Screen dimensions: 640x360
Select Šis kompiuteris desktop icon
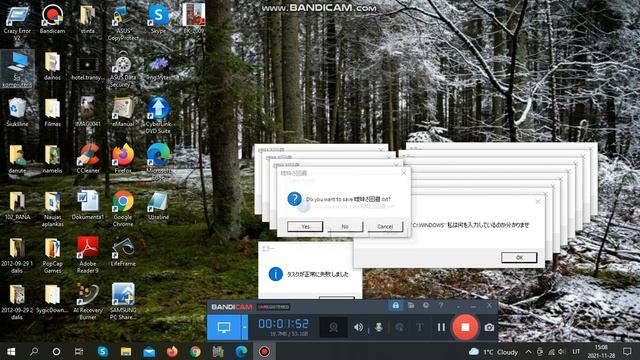[x=17, y=69]
